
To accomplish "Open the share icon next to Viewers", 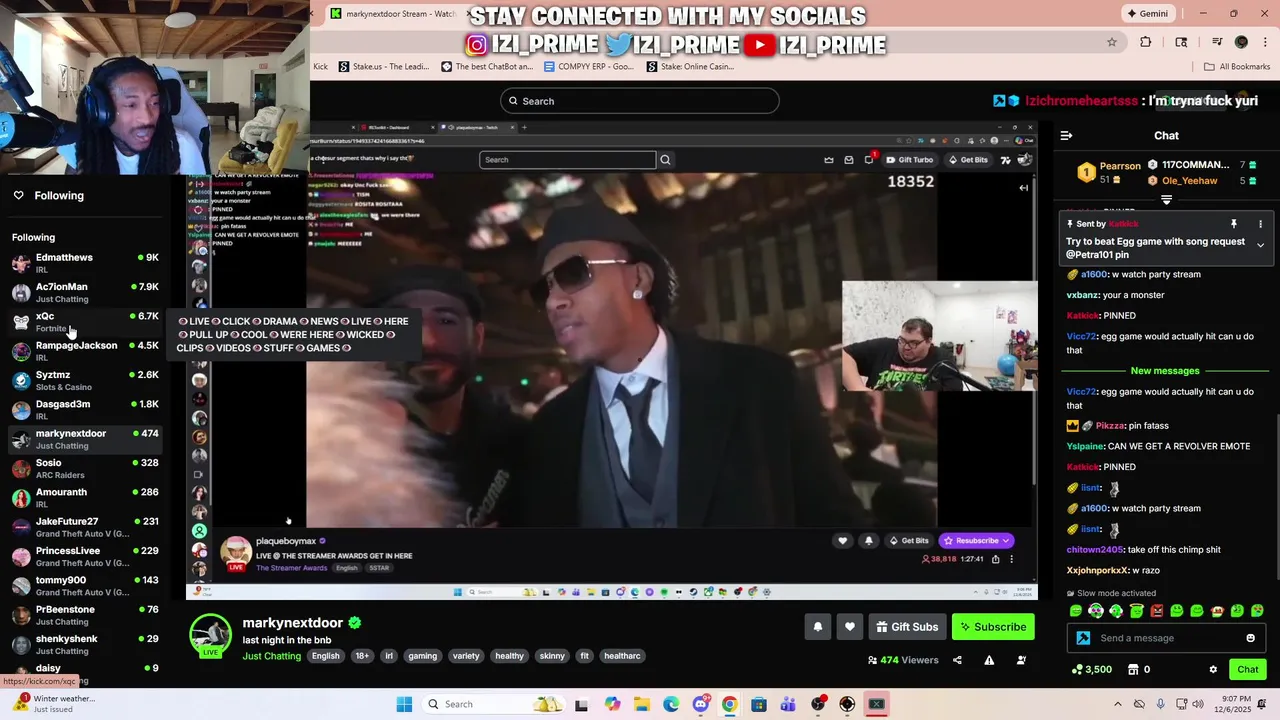I will [x=957, y=660].
